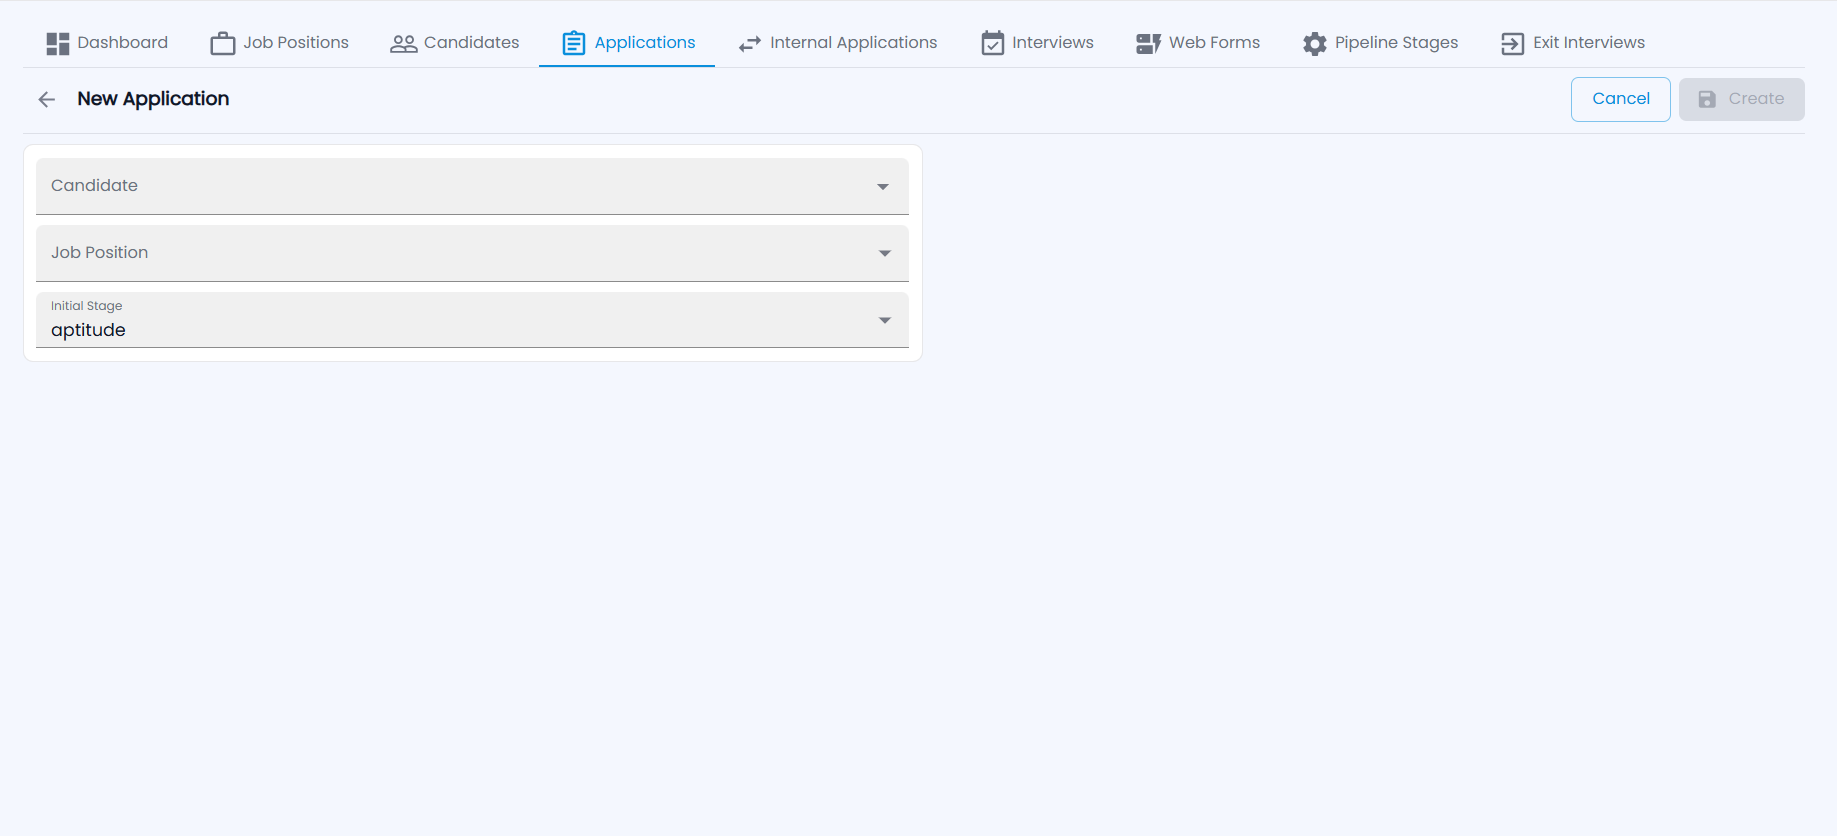Switch to the Exit Interviews tab
The width and height of the screenshot is (1837, 836).
[1573, 43]
